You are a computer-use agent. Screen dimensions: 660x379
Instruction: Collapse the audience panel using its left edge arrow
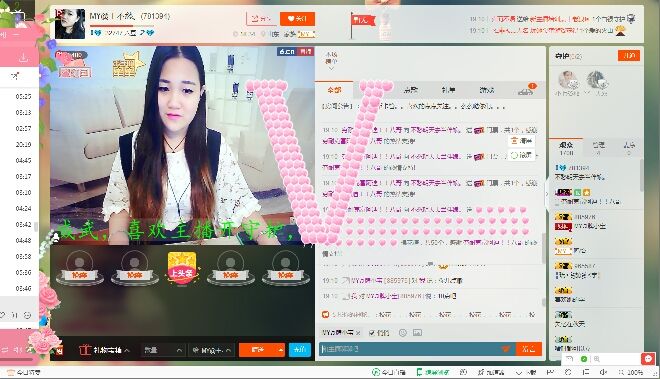tap(547, 194)
